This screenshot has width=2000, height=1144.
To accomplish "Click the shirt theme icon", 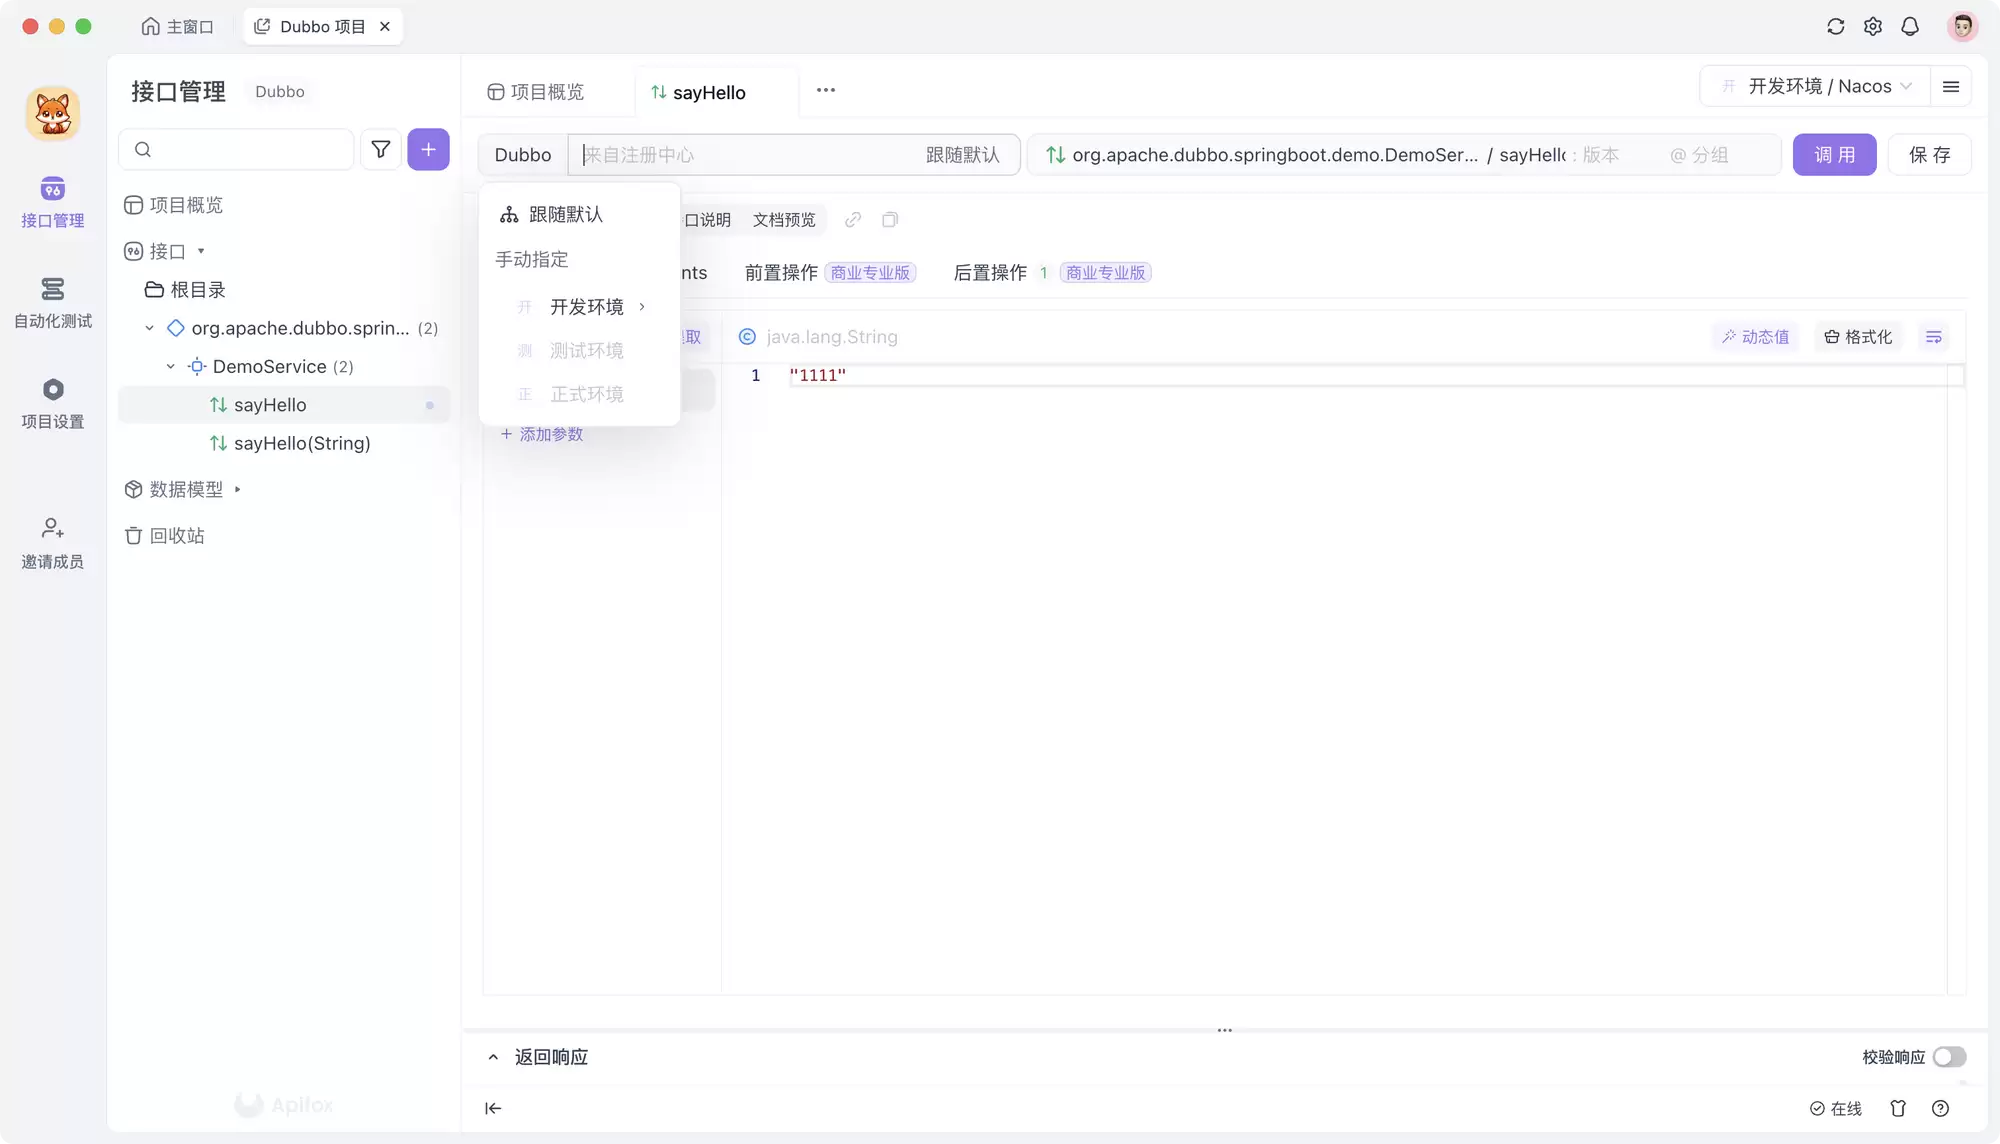I will (1898, 1108).
